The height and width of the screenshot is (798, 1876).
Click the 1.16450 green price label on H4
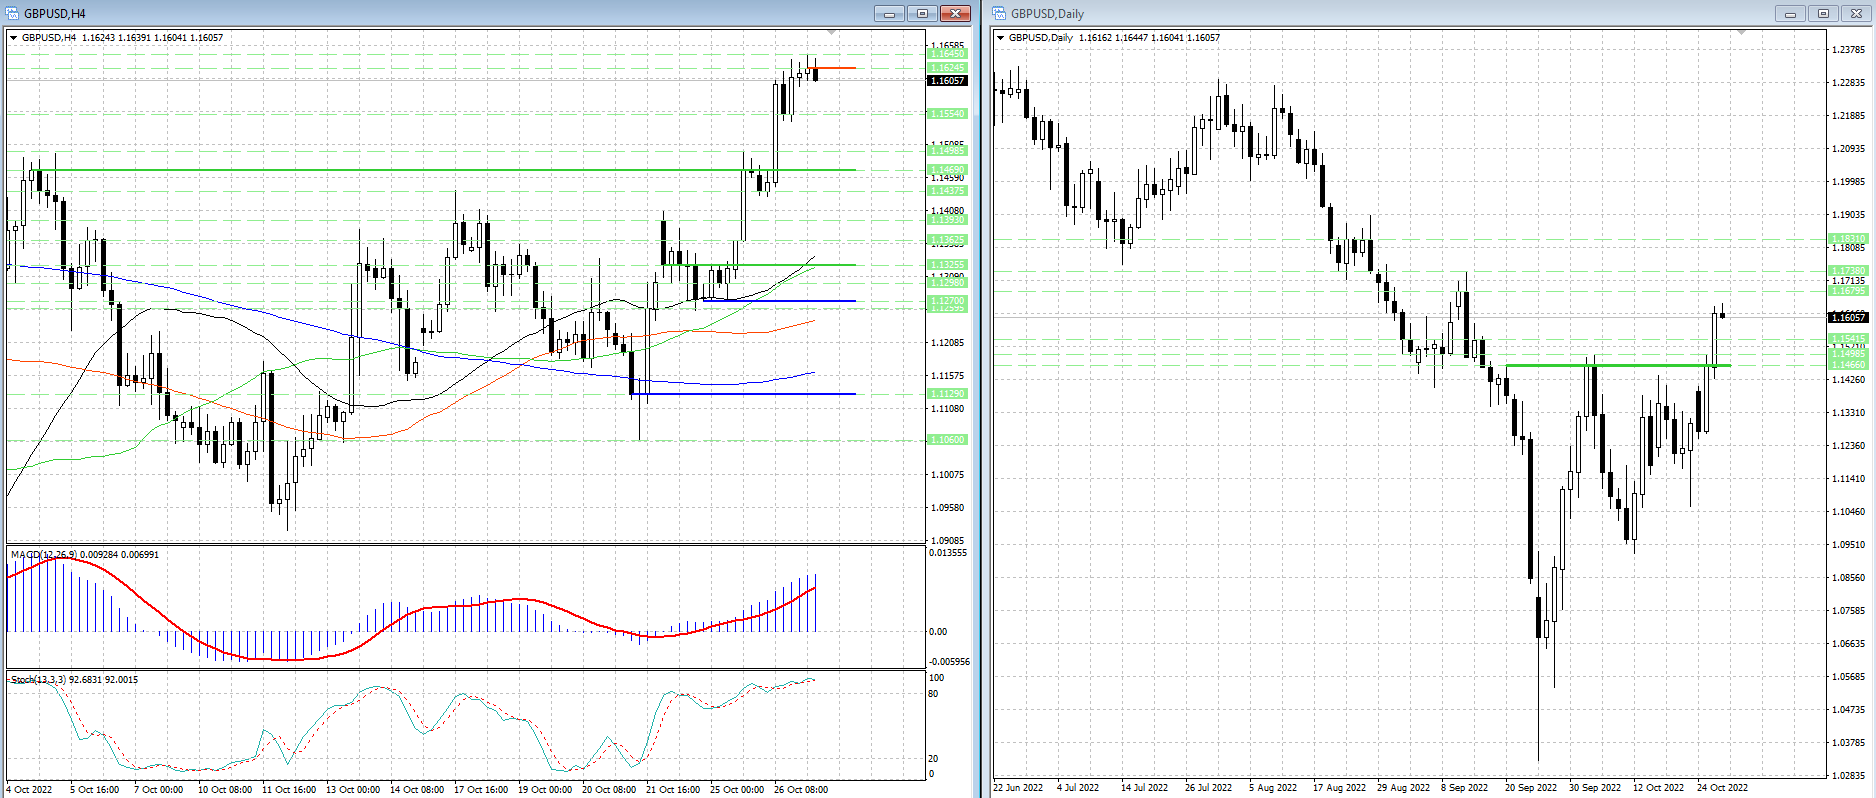tap(947, 54)
